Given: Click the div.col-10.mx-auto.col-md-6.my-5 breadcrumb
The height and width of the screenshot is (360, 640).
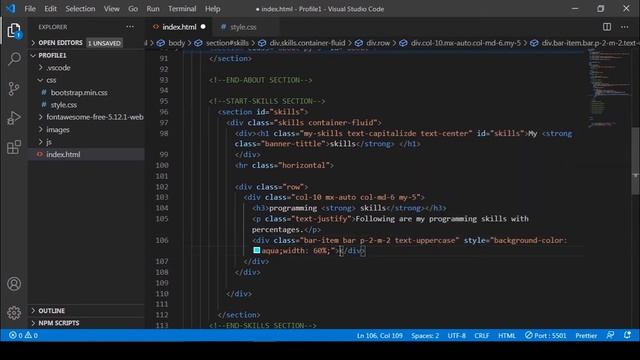Looking at the screenshot, I should [x=466, y=43].
